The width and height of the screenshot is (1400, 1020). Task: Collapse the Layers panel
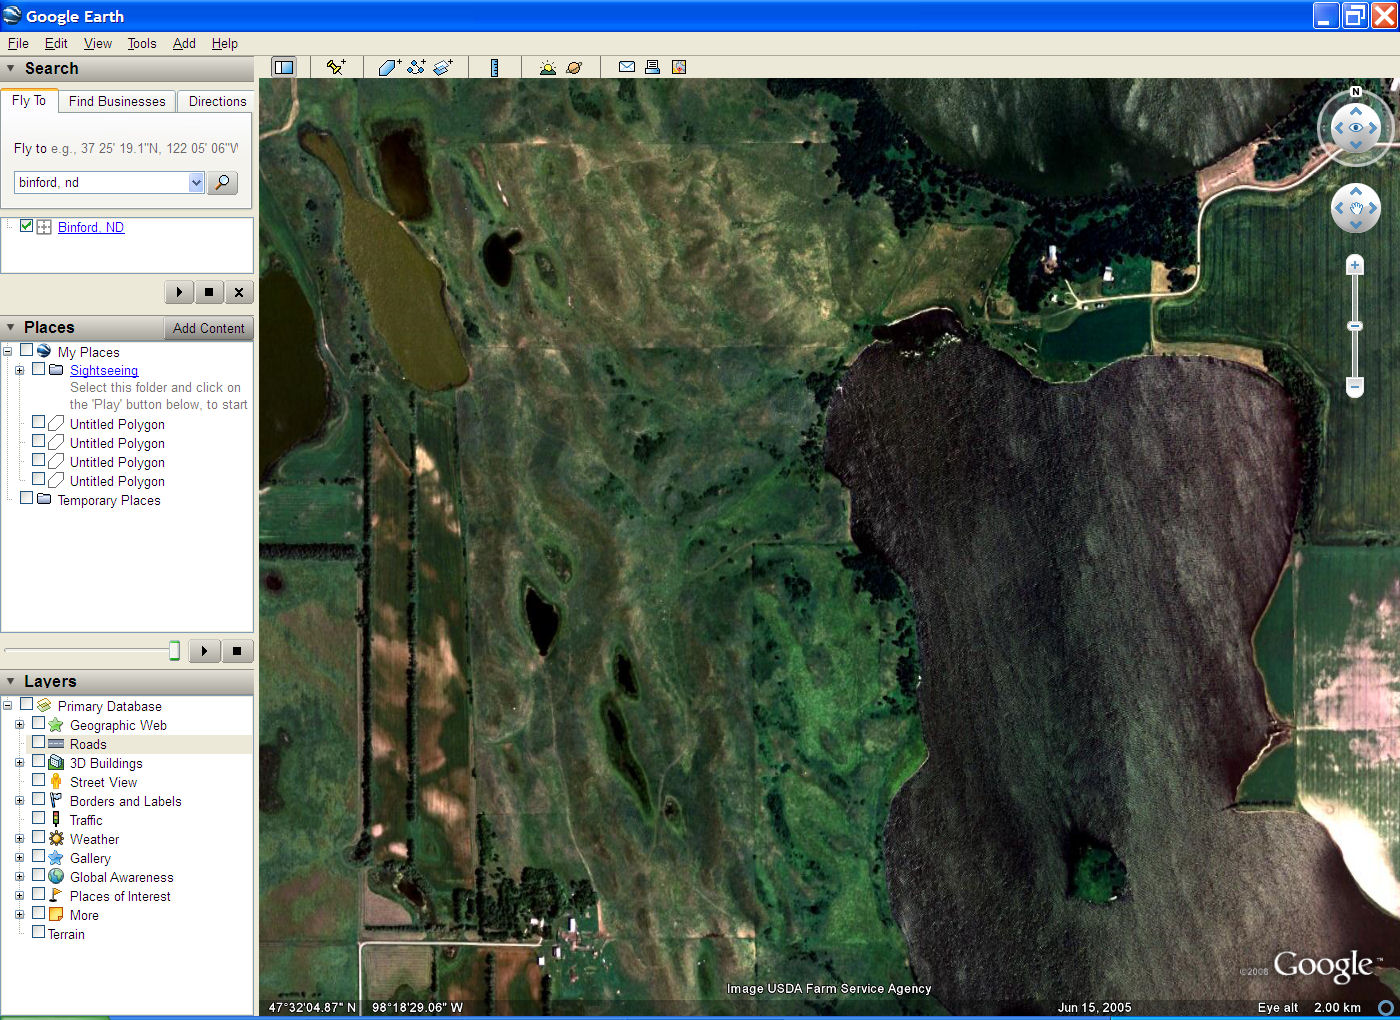[11, 681]
